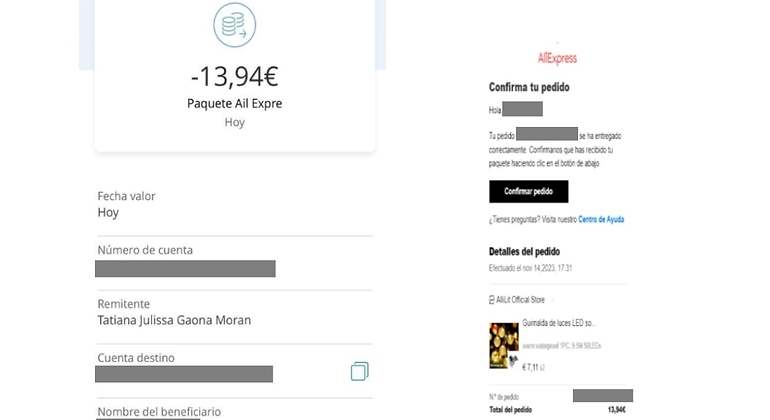Select the -13,94€ transfer amount

point(235,77)
